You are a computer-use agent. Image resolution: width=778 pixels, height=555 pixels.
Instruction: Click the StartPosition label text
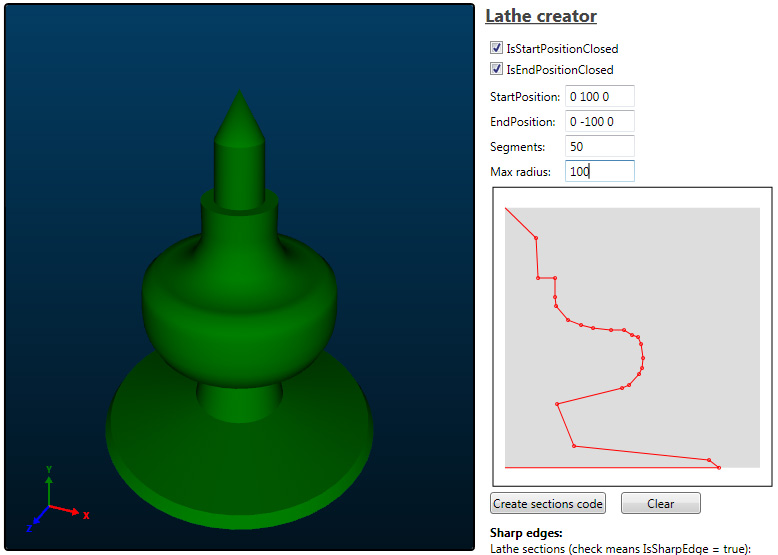click(x=524, y=97)
